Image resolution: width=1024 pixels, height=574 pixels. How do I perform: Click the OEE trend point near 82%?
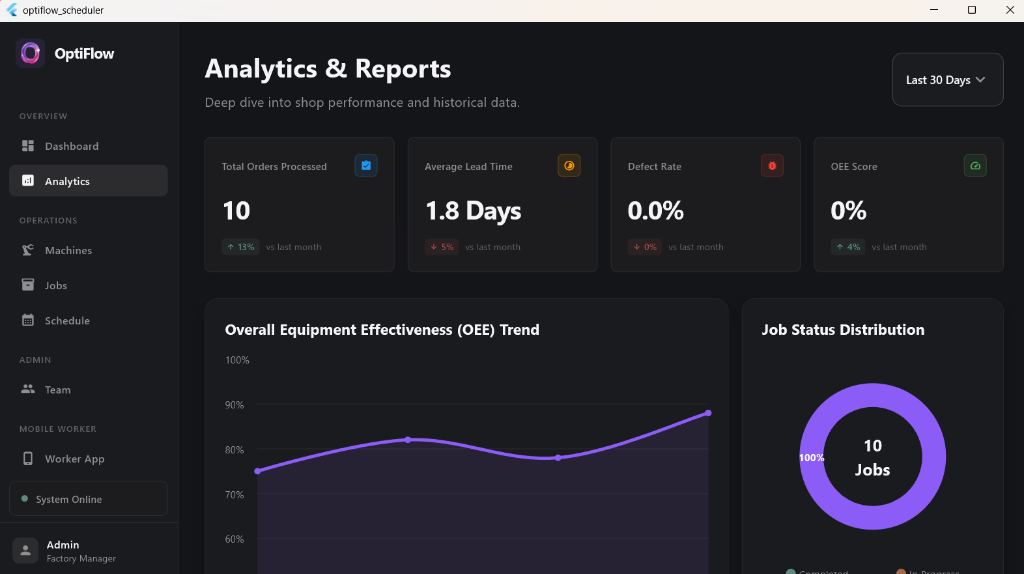pos(408,439)
